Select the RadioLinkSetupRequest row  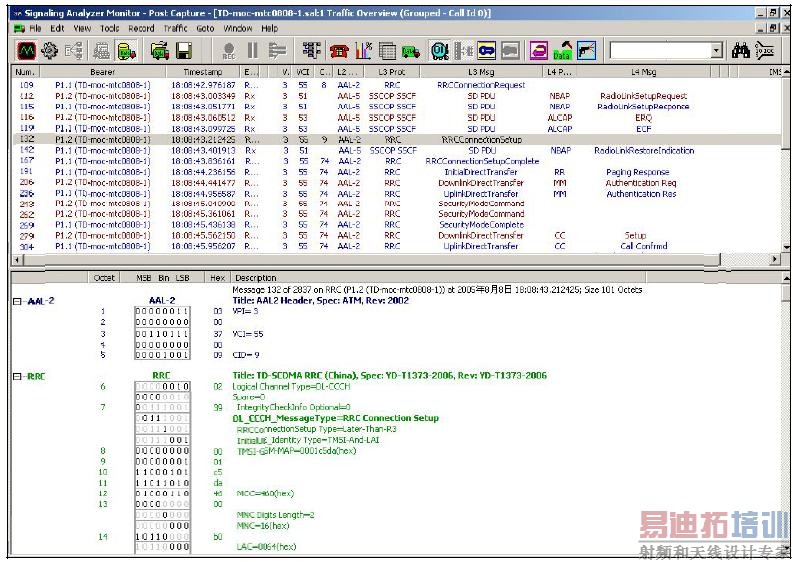(396, 96)
